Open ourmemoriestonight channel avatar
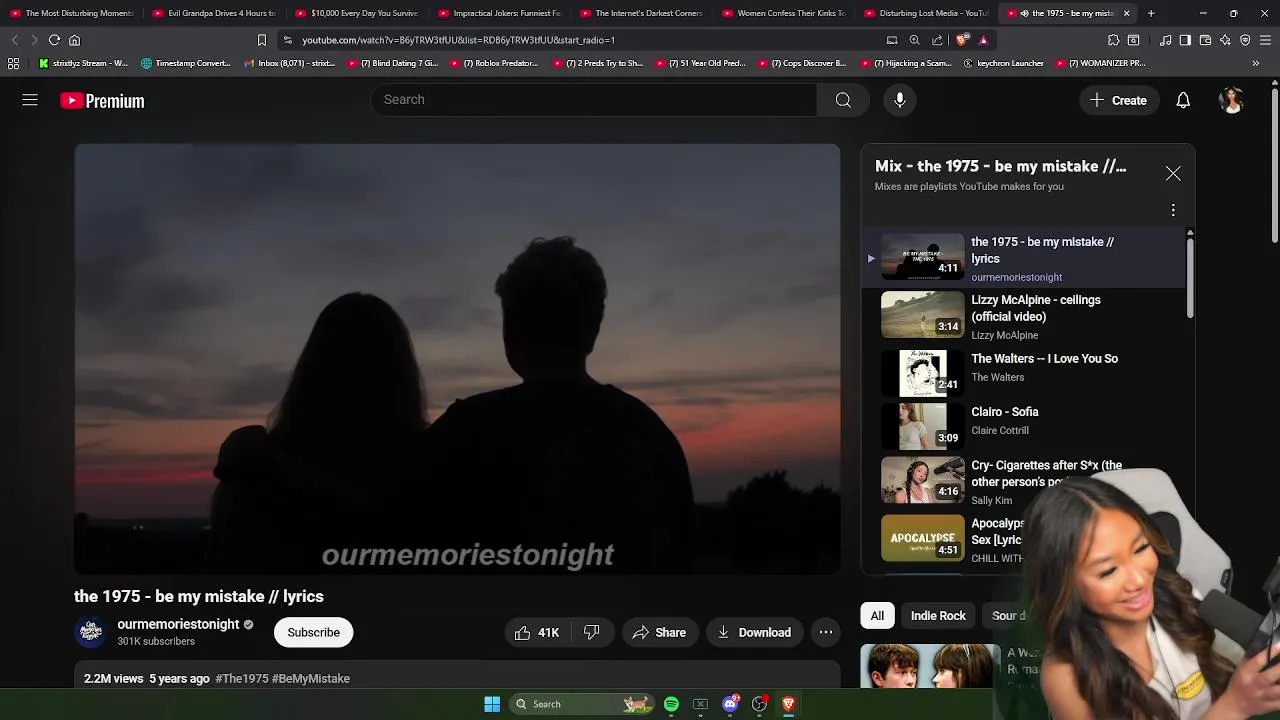1280x720 pixels. coord(91,632)
